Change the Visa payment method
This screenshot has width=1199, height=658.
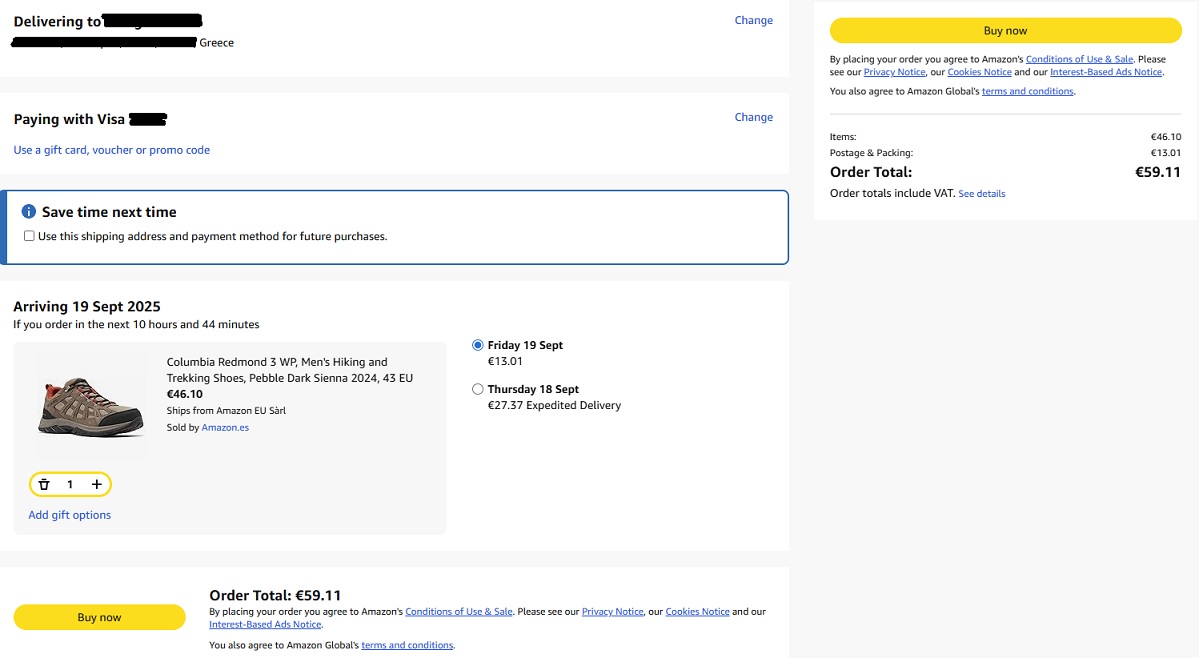753,117
